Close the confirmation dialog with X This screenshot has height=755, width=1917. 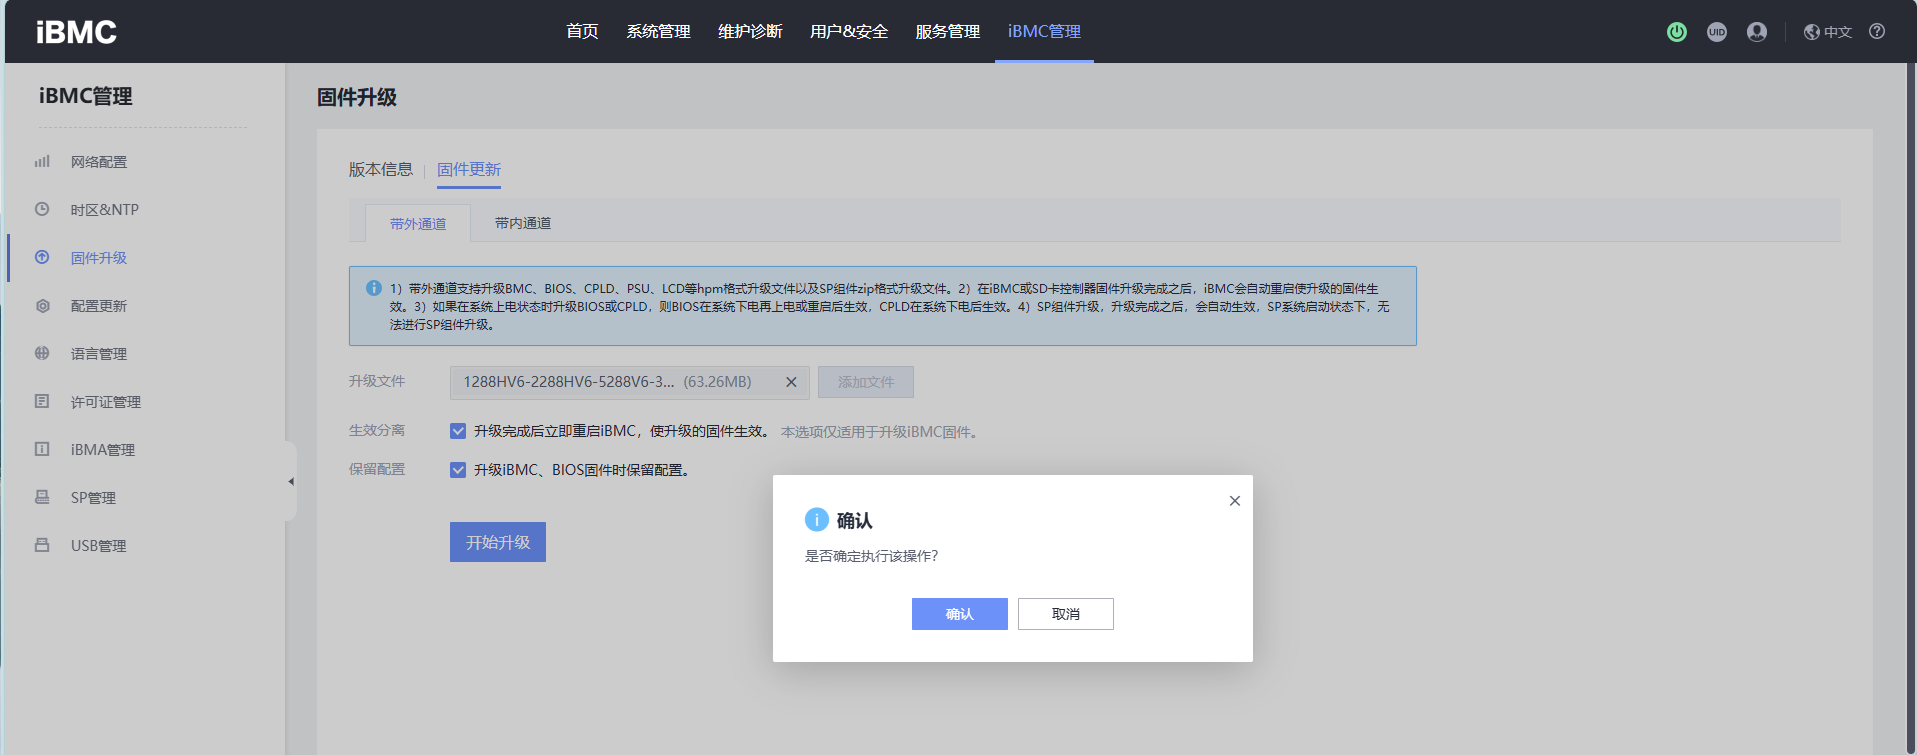coord(1235,501)
